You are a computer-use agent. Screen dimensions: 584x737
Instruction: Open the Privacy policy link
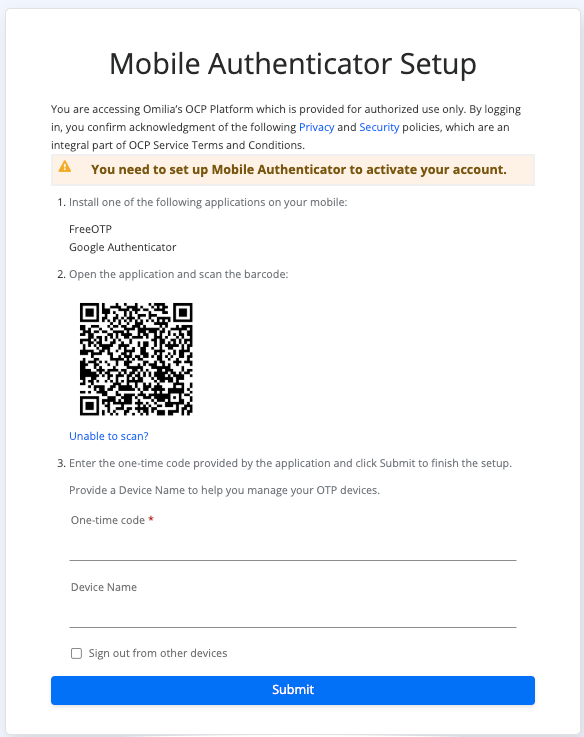point(316,127)
